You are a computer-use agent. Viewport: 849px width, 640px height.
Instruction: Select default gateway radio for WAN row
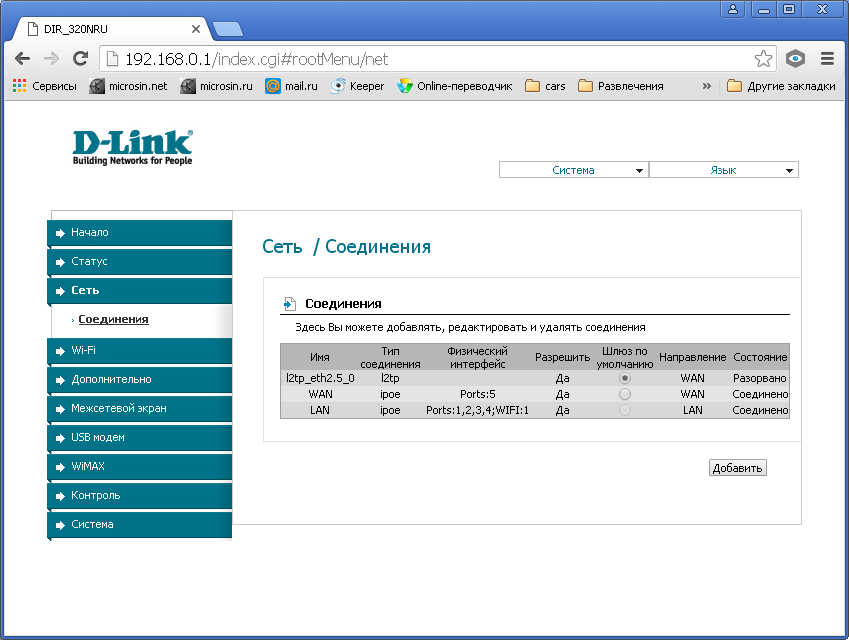pos(625,394)
